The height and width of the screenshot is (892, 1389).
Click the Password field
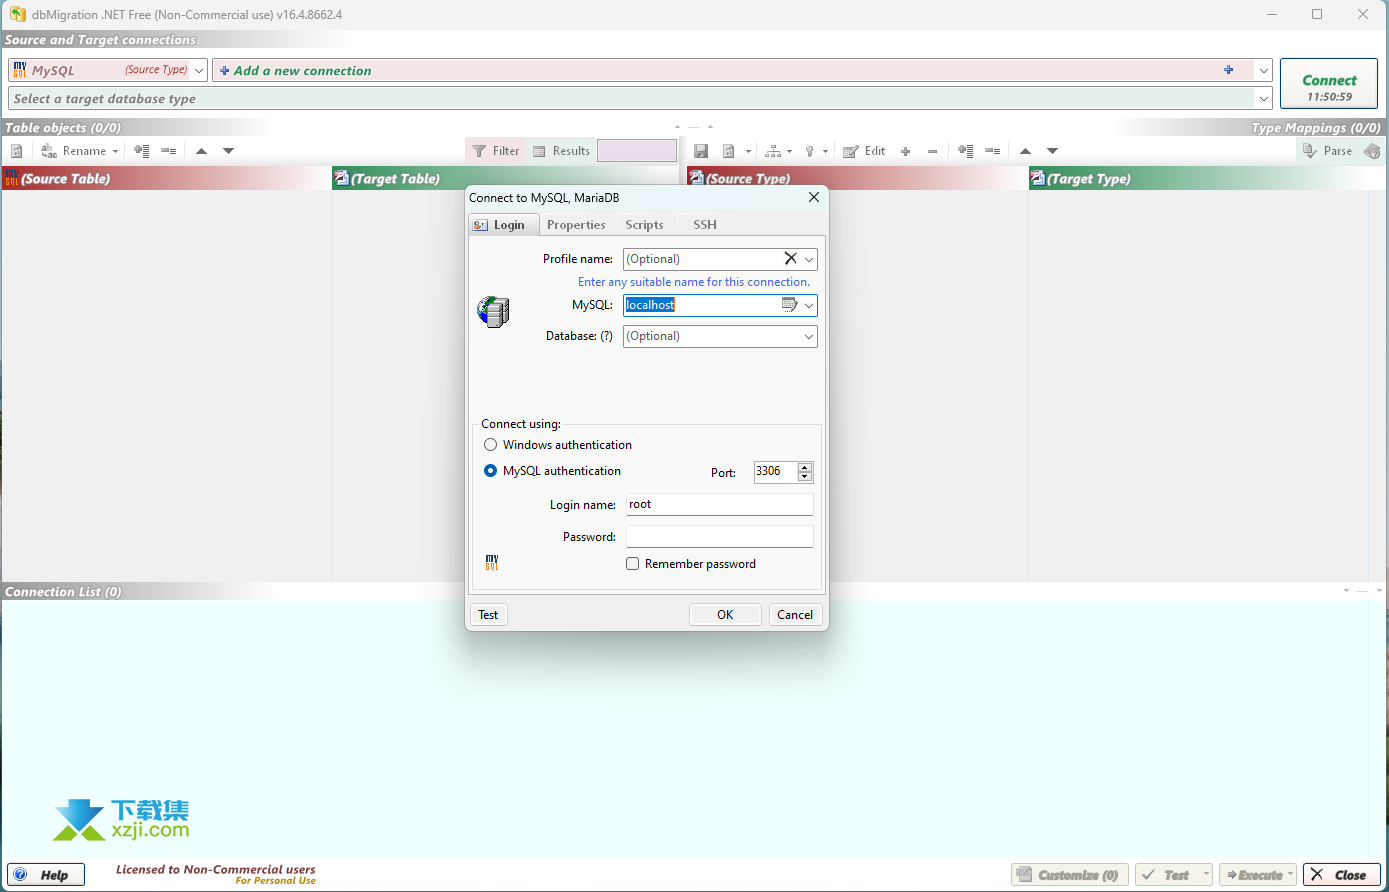720,537
